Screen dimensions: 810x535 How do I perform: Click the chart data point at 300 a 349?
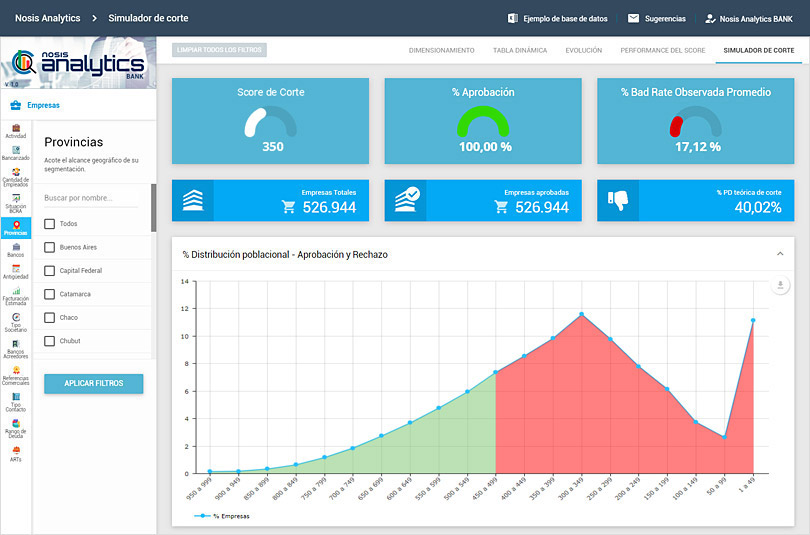tap(582, 314)
